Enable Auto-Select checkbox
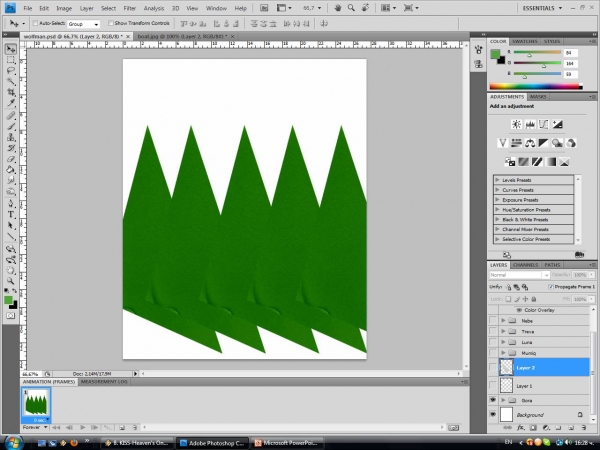Screen dimensions: 600x450 tap(35, 23)
